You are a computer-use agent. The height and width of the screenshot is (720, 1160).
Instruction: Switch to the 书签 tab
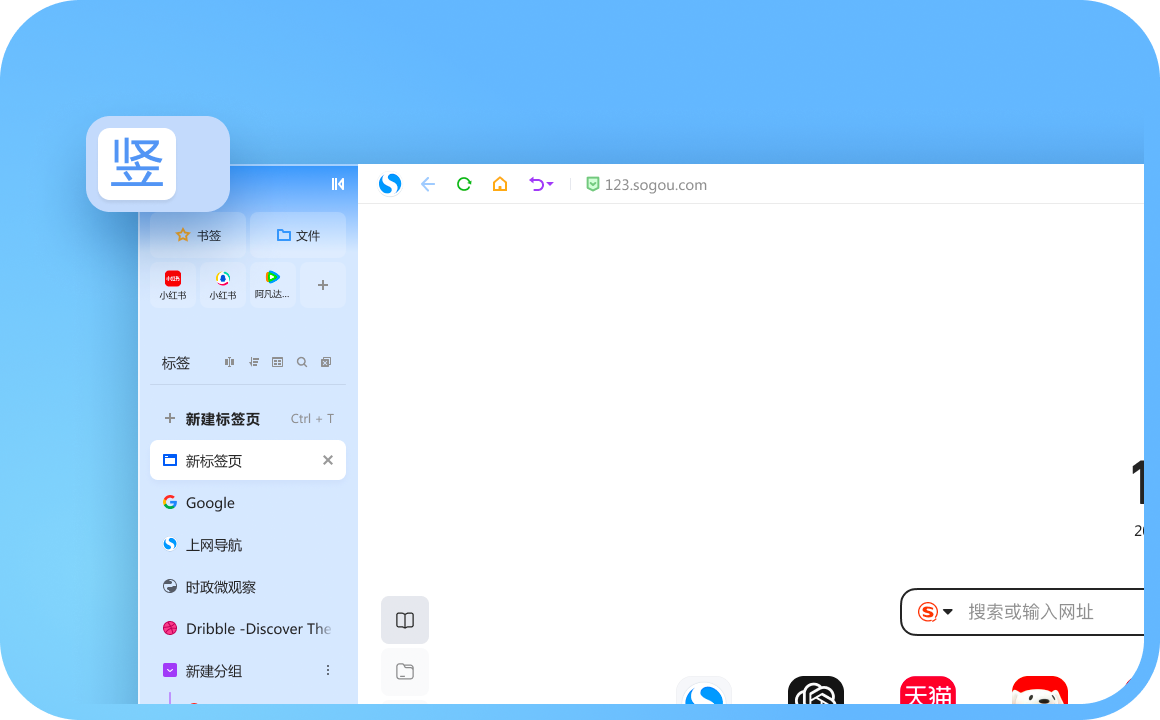tap(197, 234)
